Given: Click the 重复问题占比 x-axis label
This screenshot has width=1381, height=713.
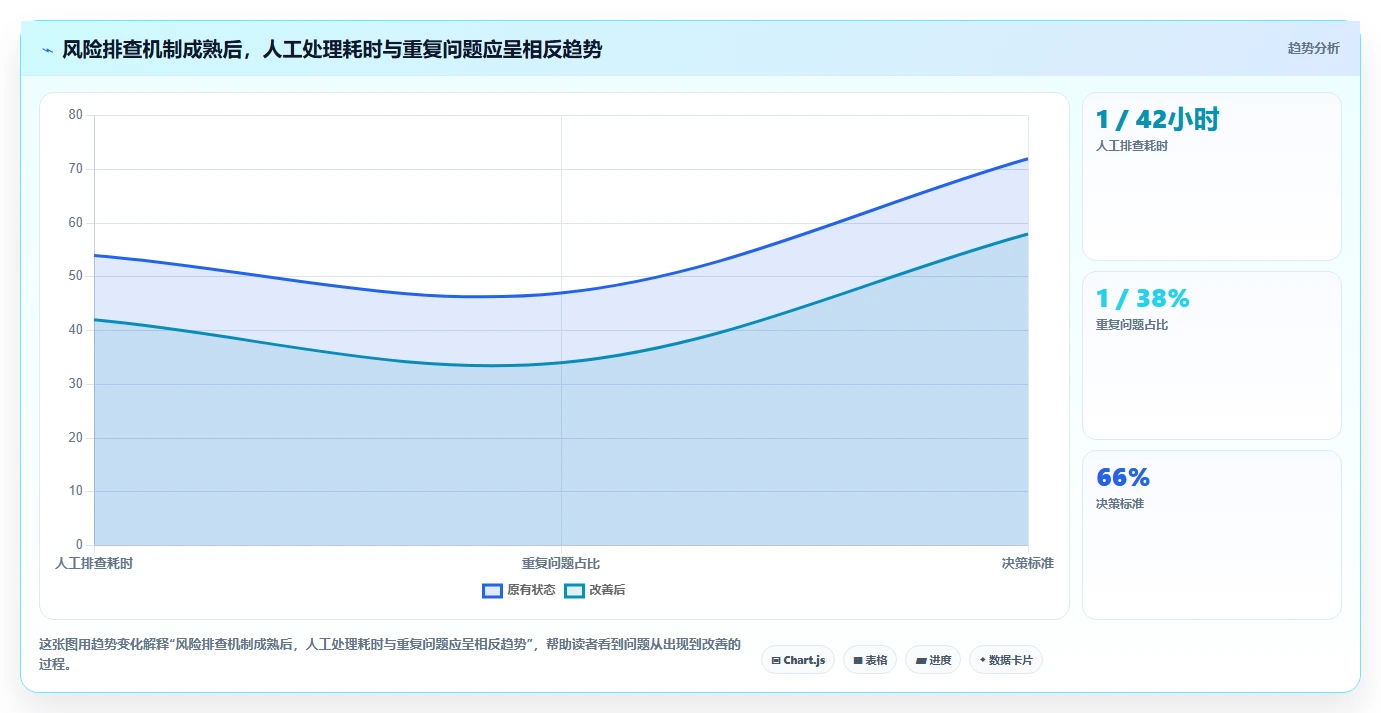Looking at the screenshot, I should pyautogui.click(x=561, y=563).
